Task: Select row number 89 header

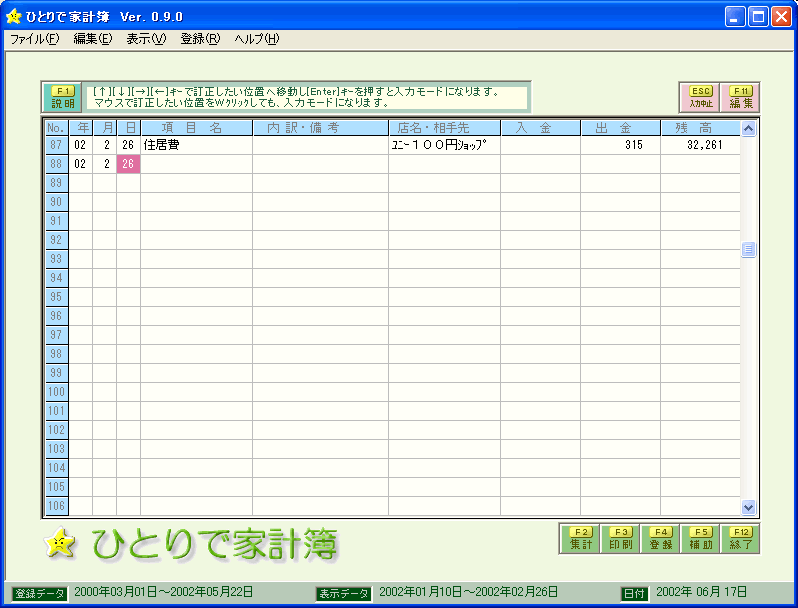Action: pyautogui.click(x=56, y=183)
